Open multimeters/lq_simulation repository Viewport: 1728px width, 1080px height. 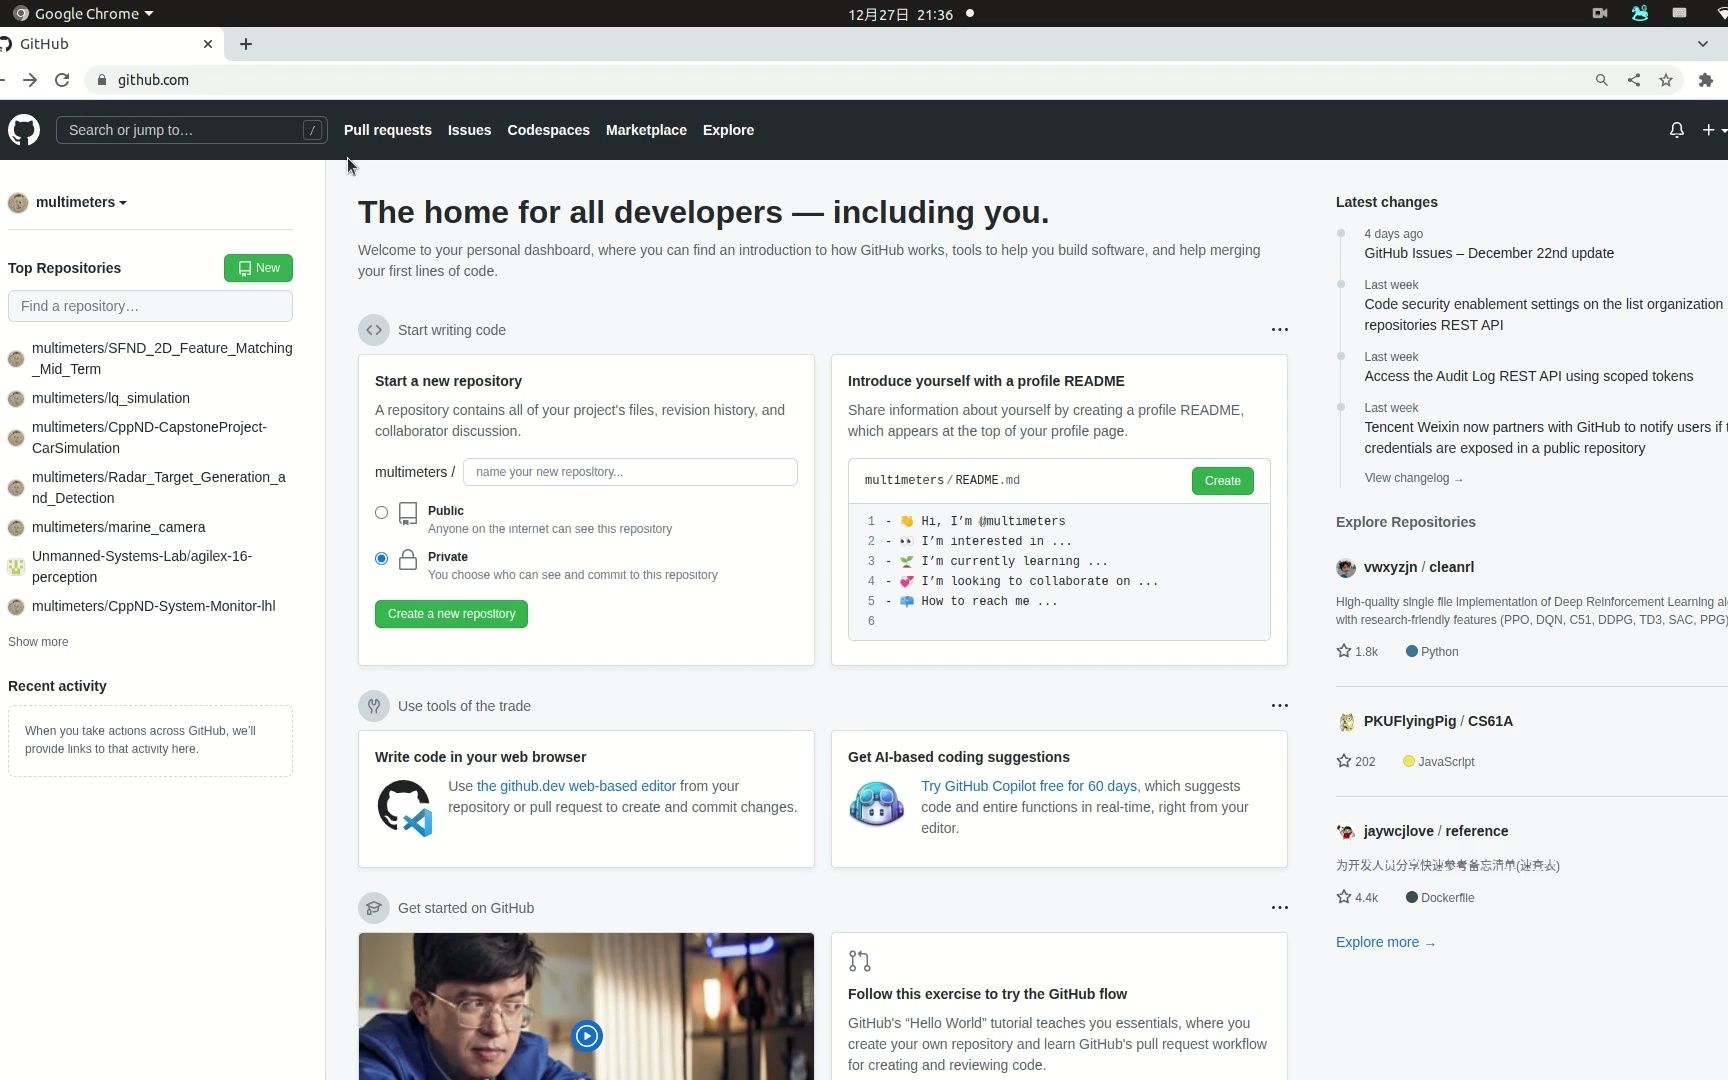(x=111, y=398)
